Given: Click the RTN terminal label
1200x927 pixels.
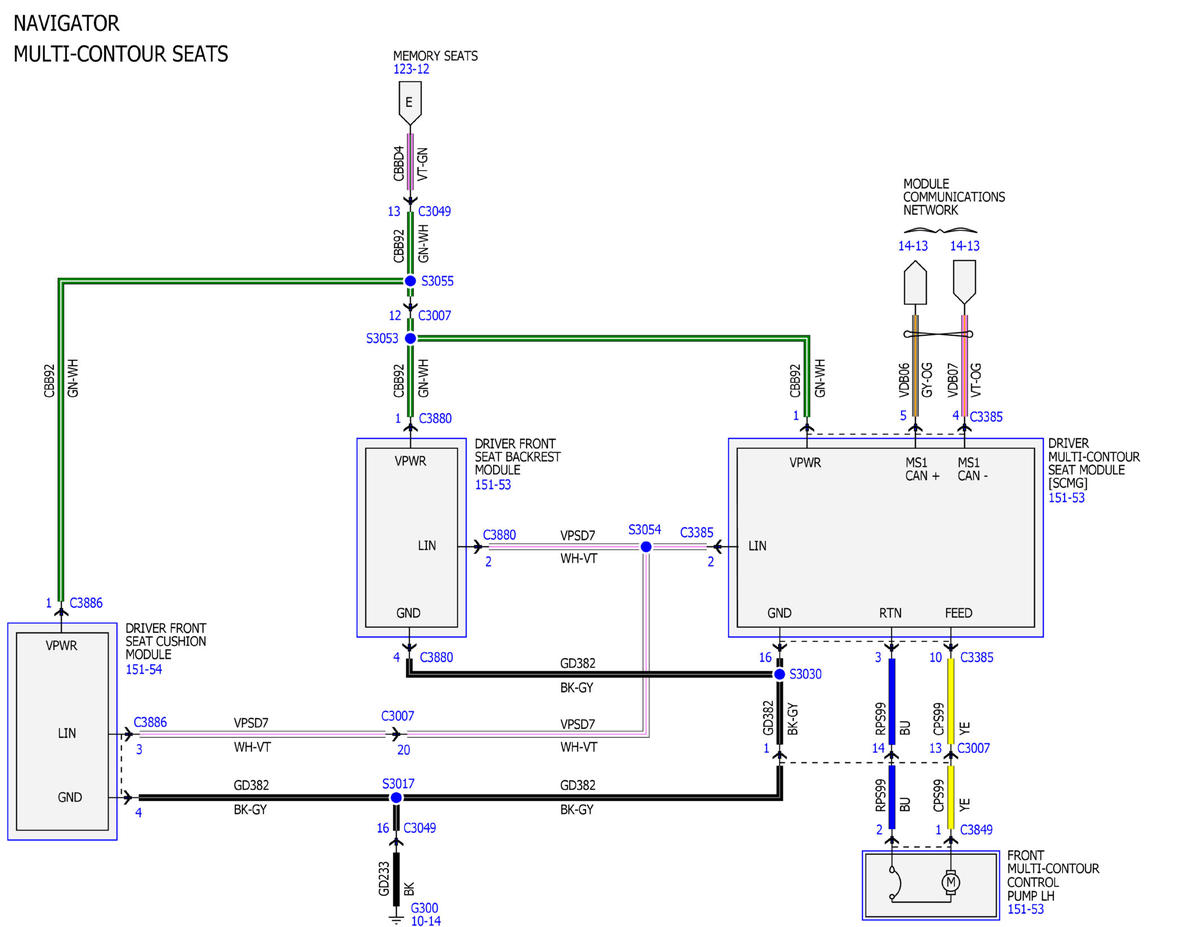Looking at the screenshot, I should pyautogui.click(x=891, y=613).
